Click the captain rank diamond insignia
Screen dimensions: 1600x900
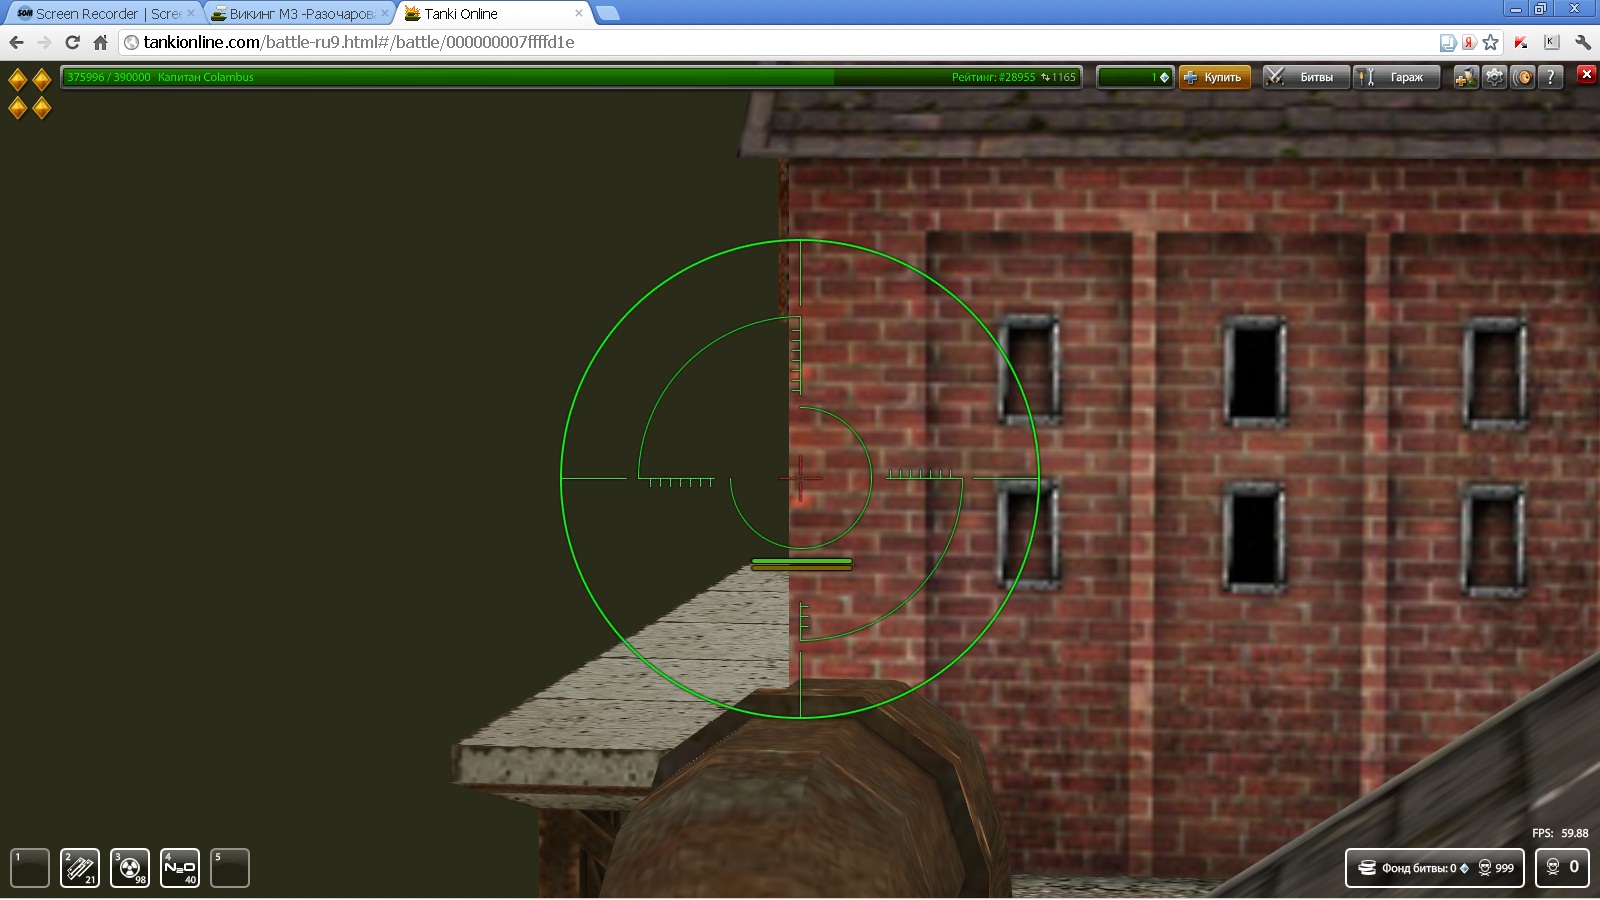click(29, 93)
